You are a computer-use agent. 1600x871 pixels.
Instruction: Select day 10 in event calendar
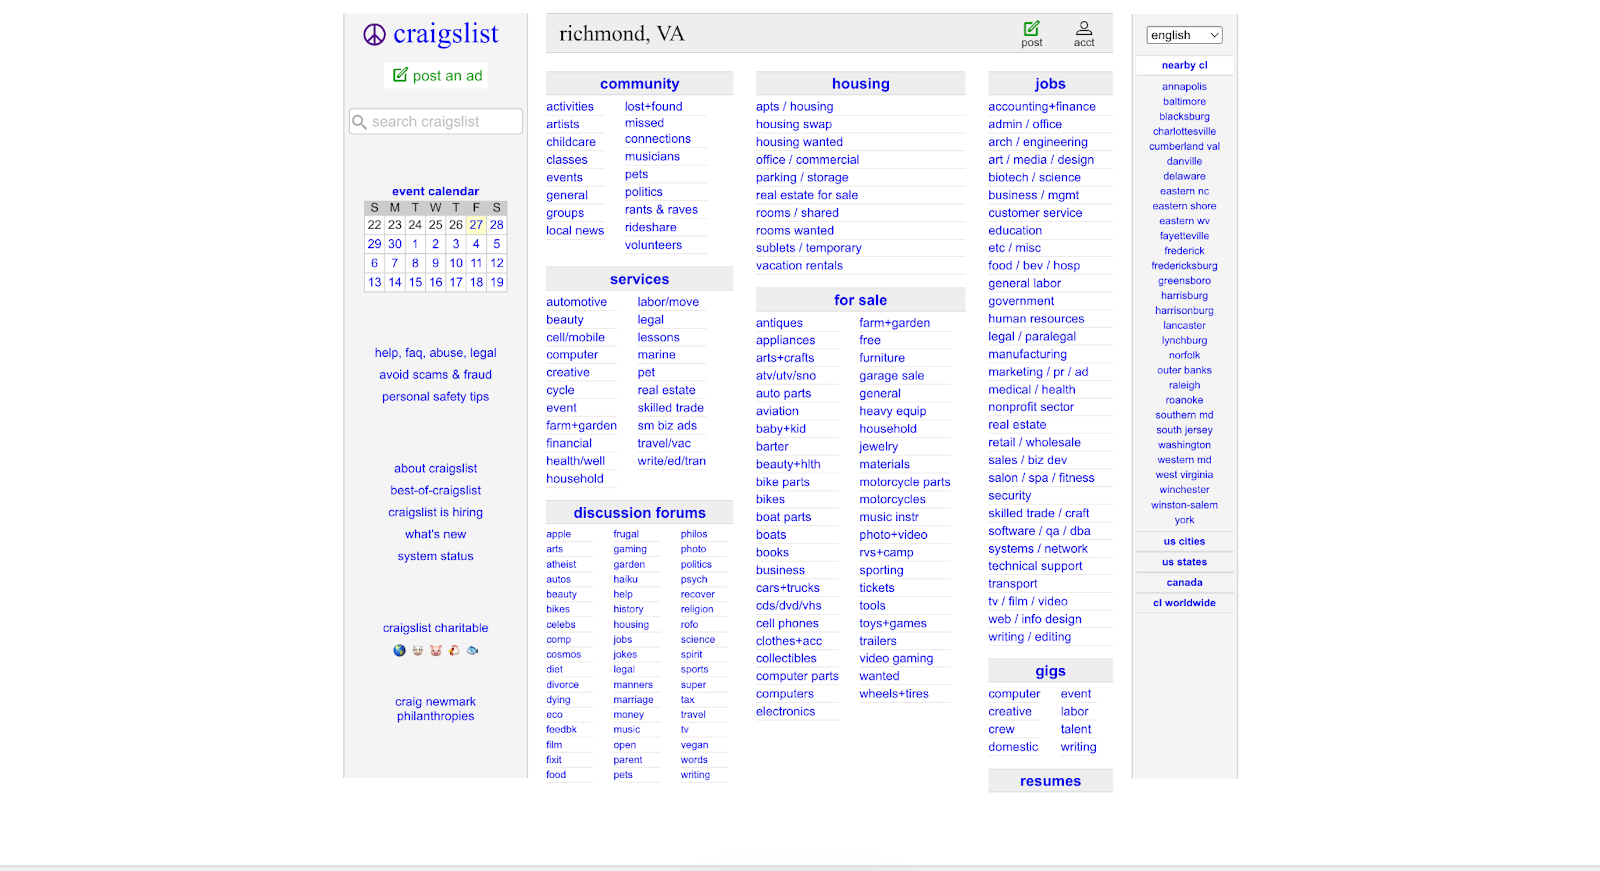(x=456, y=263)
